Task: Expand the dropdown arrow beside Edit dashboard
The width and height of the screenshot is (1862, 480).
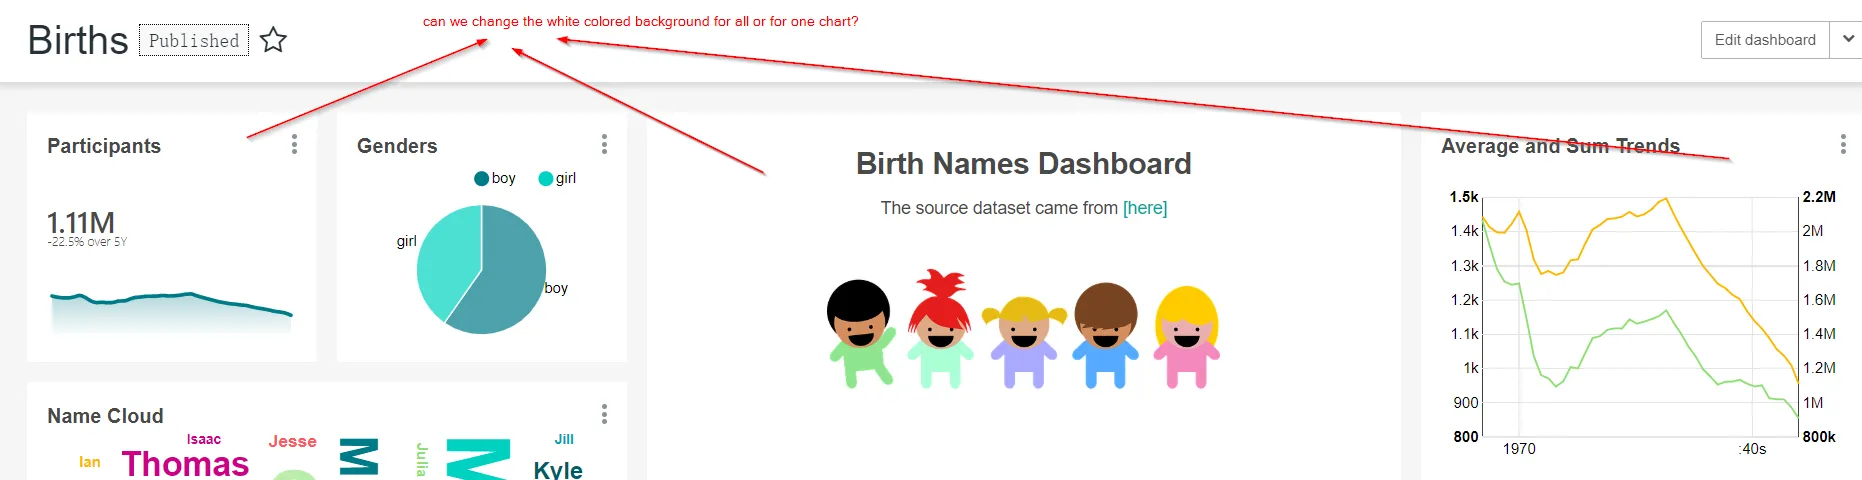Action: point(1846,40)
